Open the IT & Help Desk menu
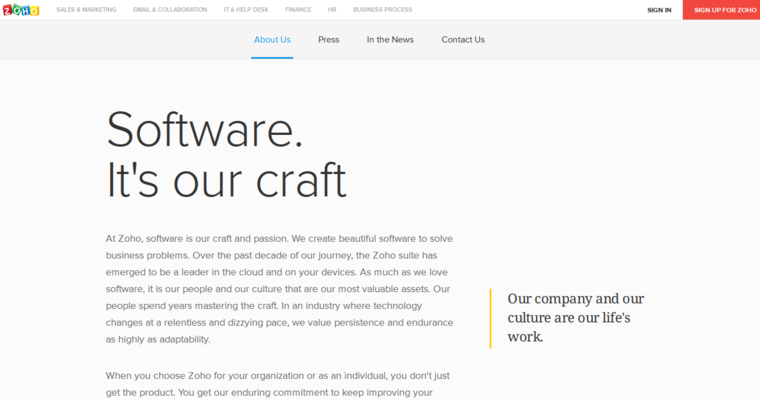 click(246, 10)
